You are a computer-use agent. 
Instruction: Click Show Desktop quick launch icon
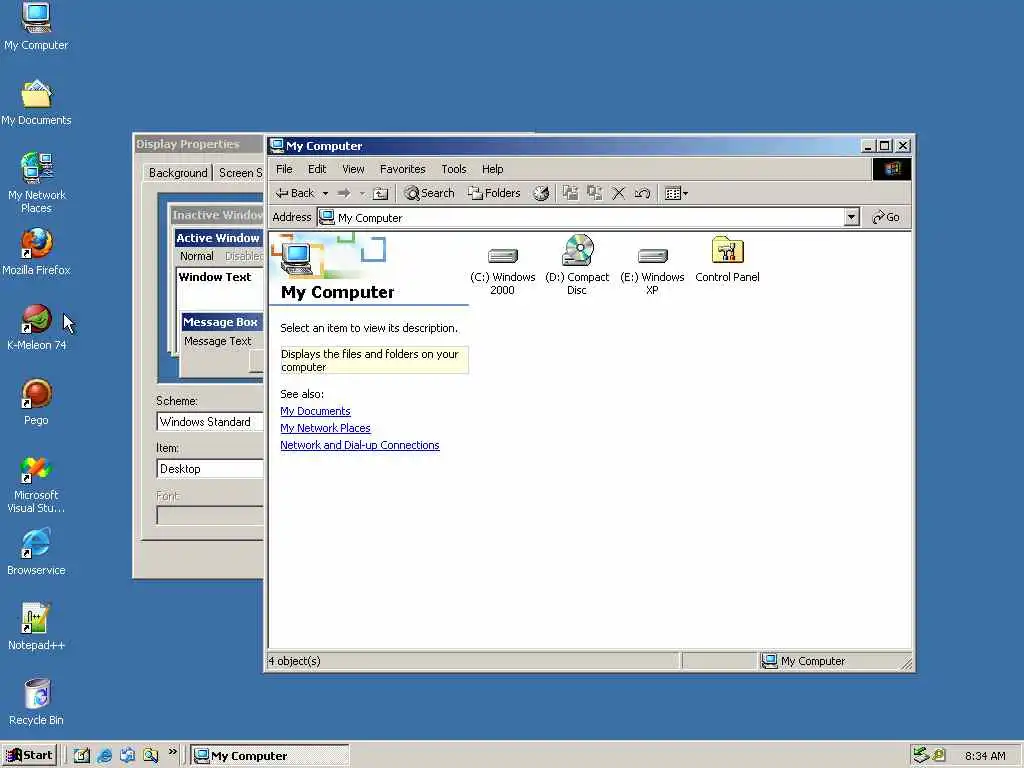click(x=82, y=756)
